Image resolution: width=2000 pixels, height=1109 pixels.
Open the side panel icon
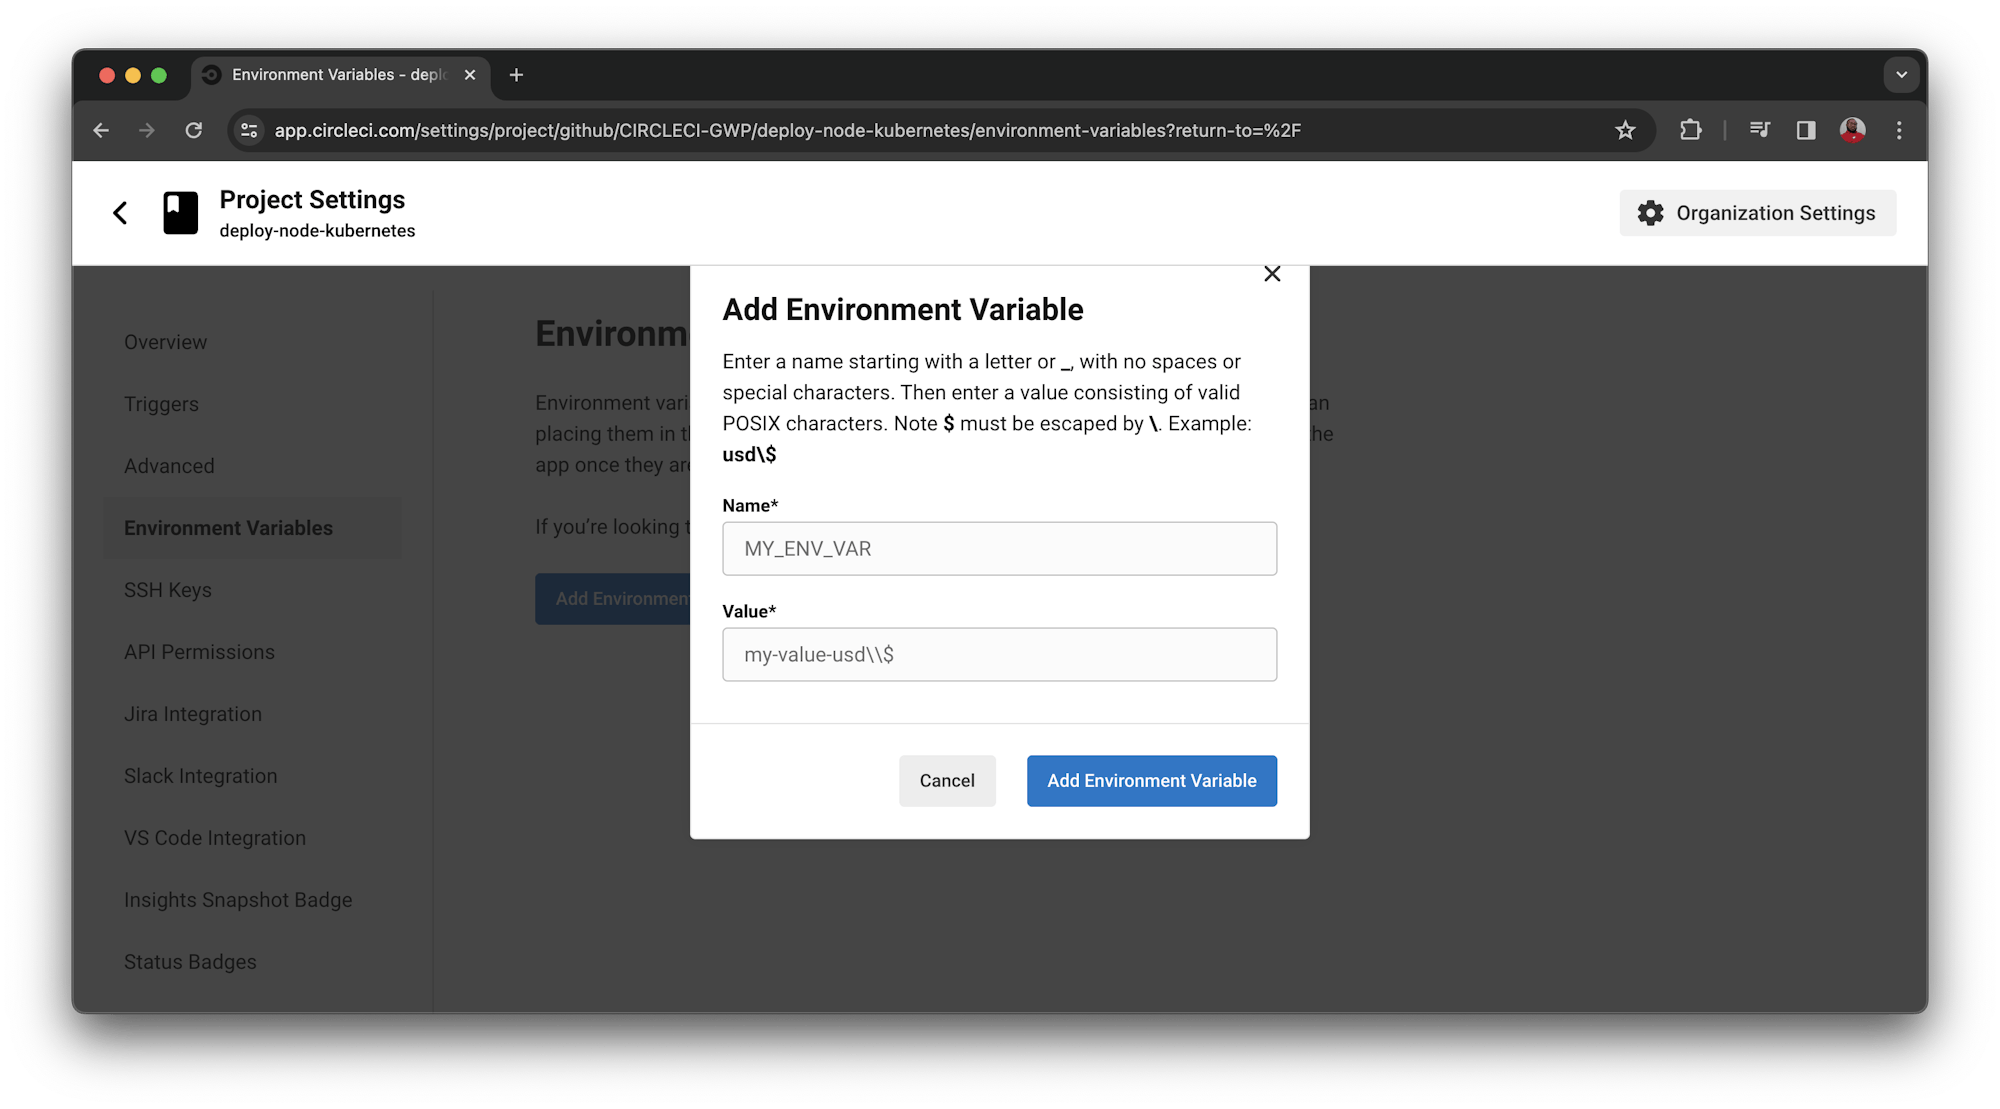tap(1805, 130)
